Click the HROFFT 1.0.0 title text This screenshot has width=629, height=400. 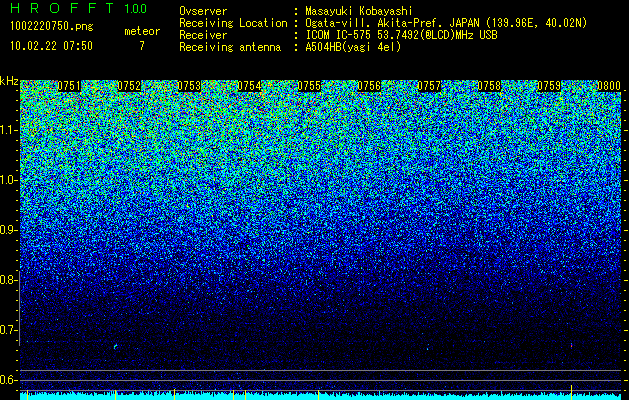click(78, 8)
